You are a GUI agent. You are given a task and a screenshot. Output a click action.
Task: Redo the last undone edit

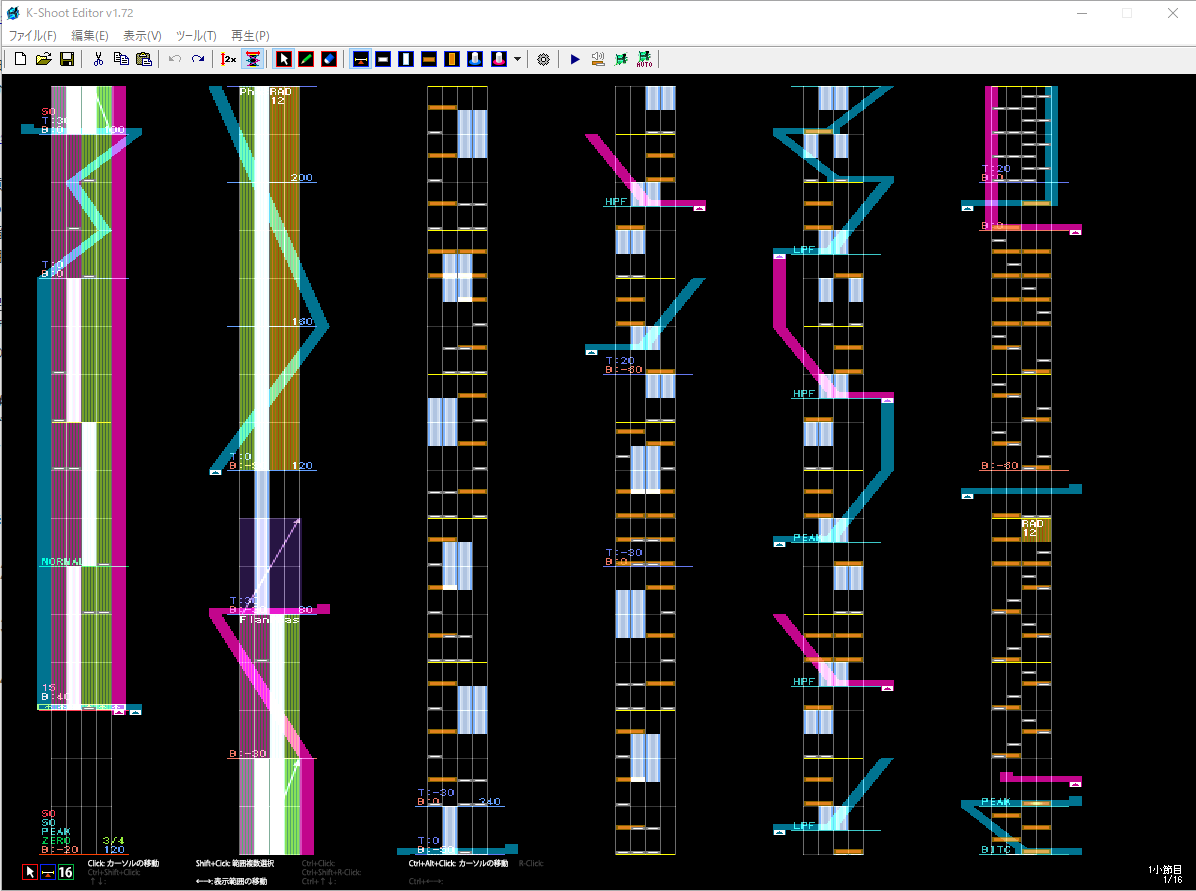coord(198,59)
